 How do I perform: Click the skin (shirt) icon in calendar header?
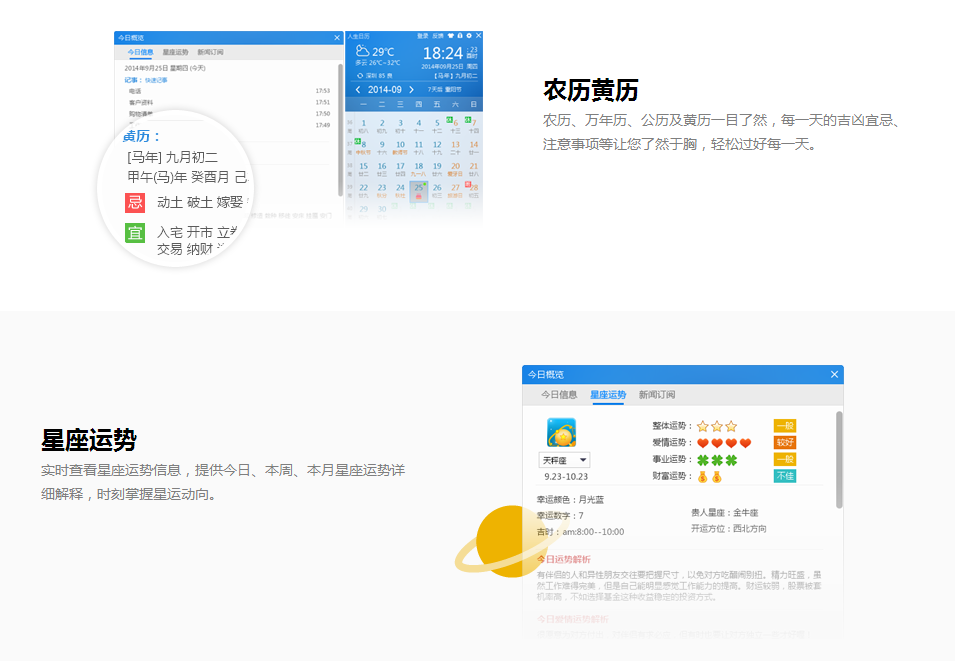(x=449, y=35)
